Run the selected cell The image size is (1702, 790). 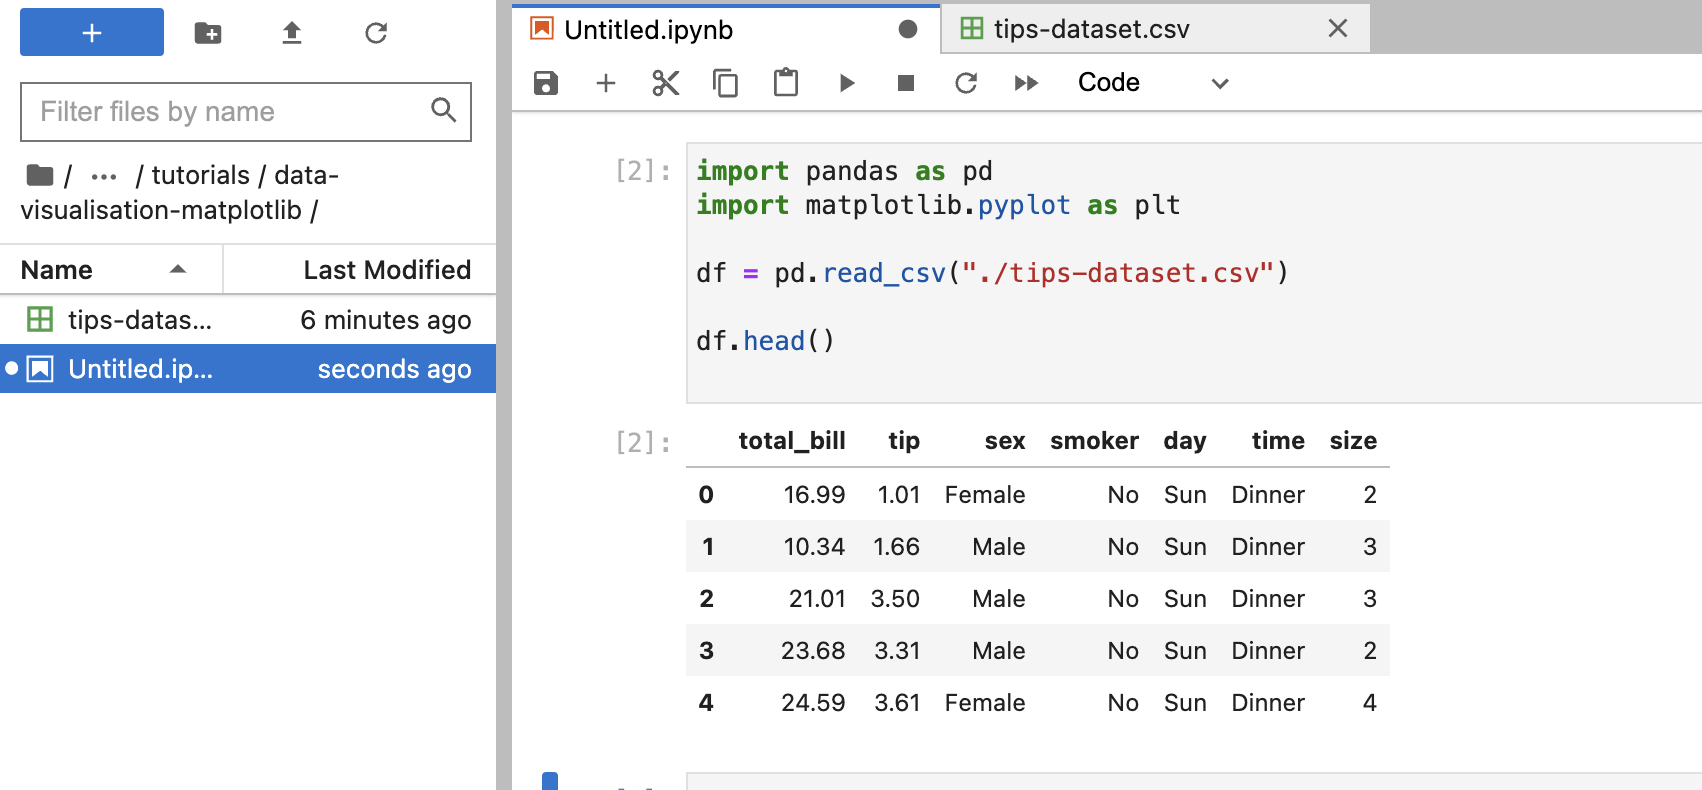[x=846, y=83]
